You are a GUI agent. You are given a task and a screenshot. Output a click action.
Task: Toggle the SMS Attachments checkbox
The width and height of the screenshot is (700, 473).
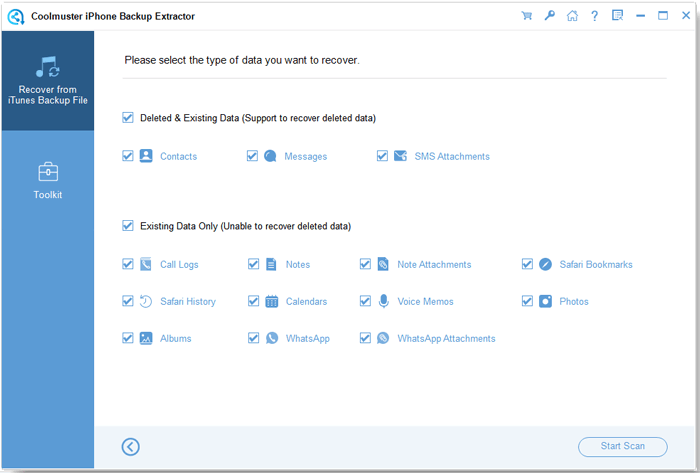pos(382,156)
